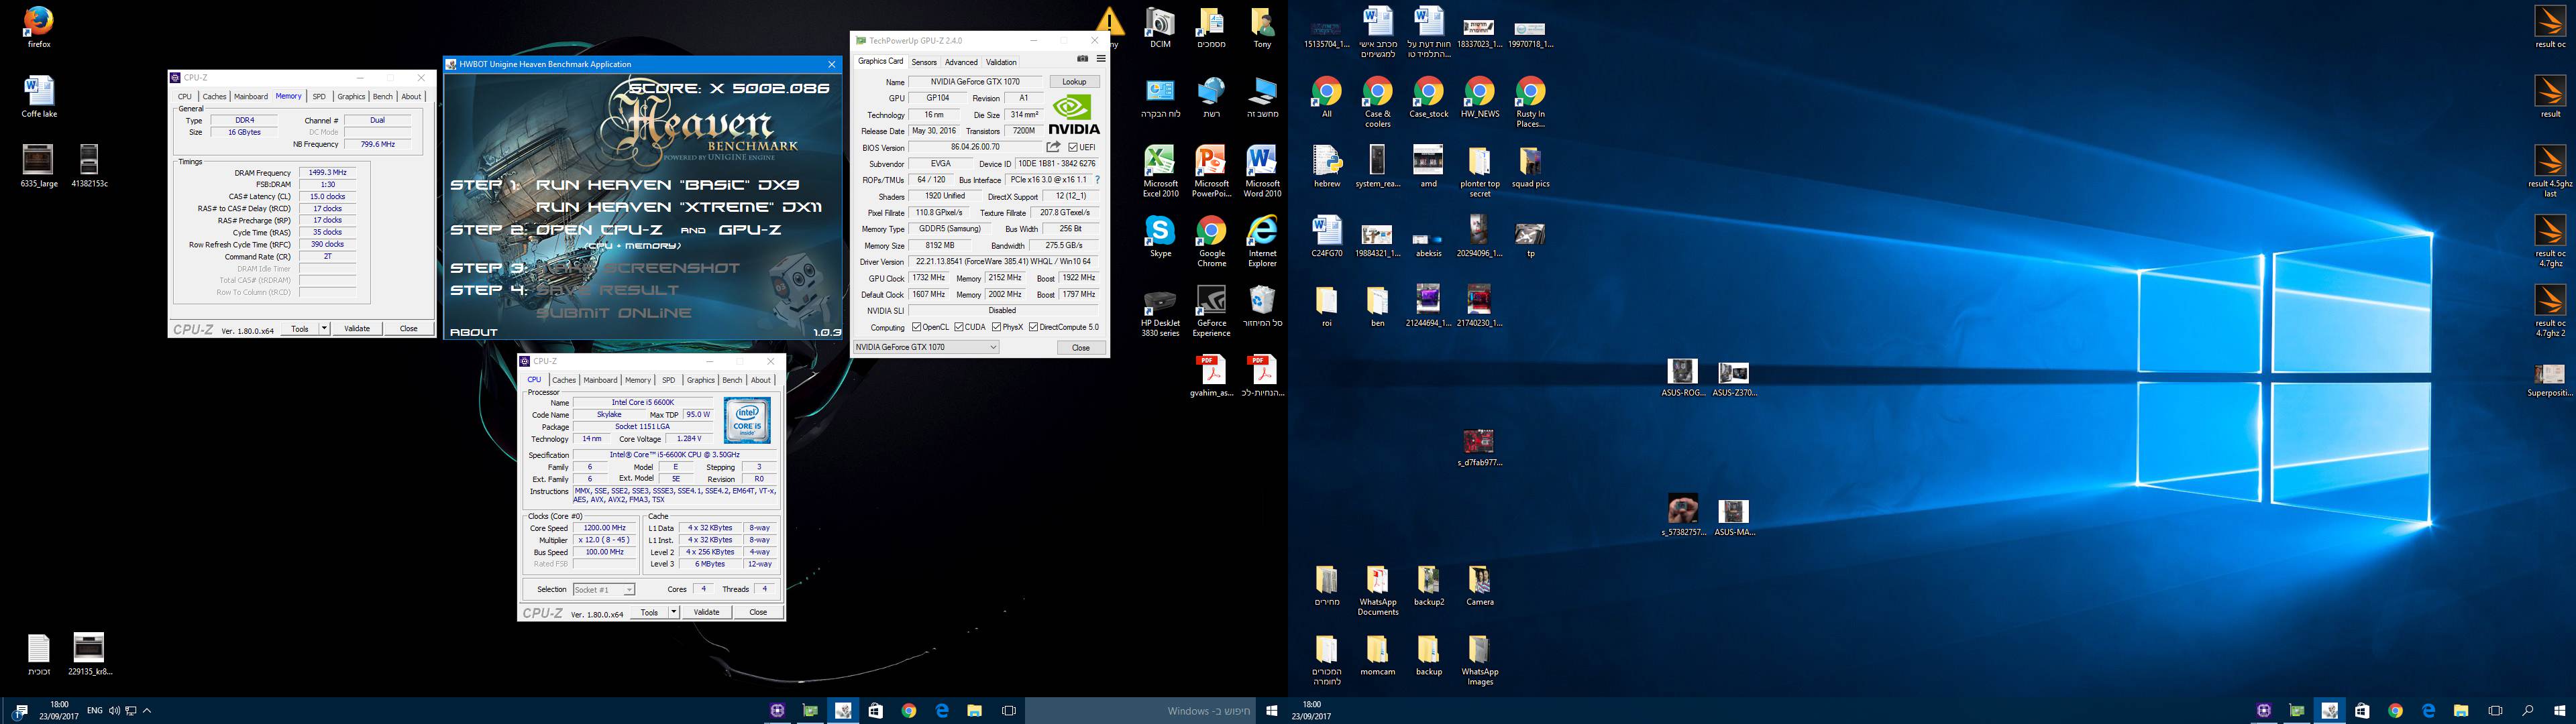Viewport: 2576px width, 724px height.
Task: Open the volume icon in system tray
Action: tap(114, 710)
